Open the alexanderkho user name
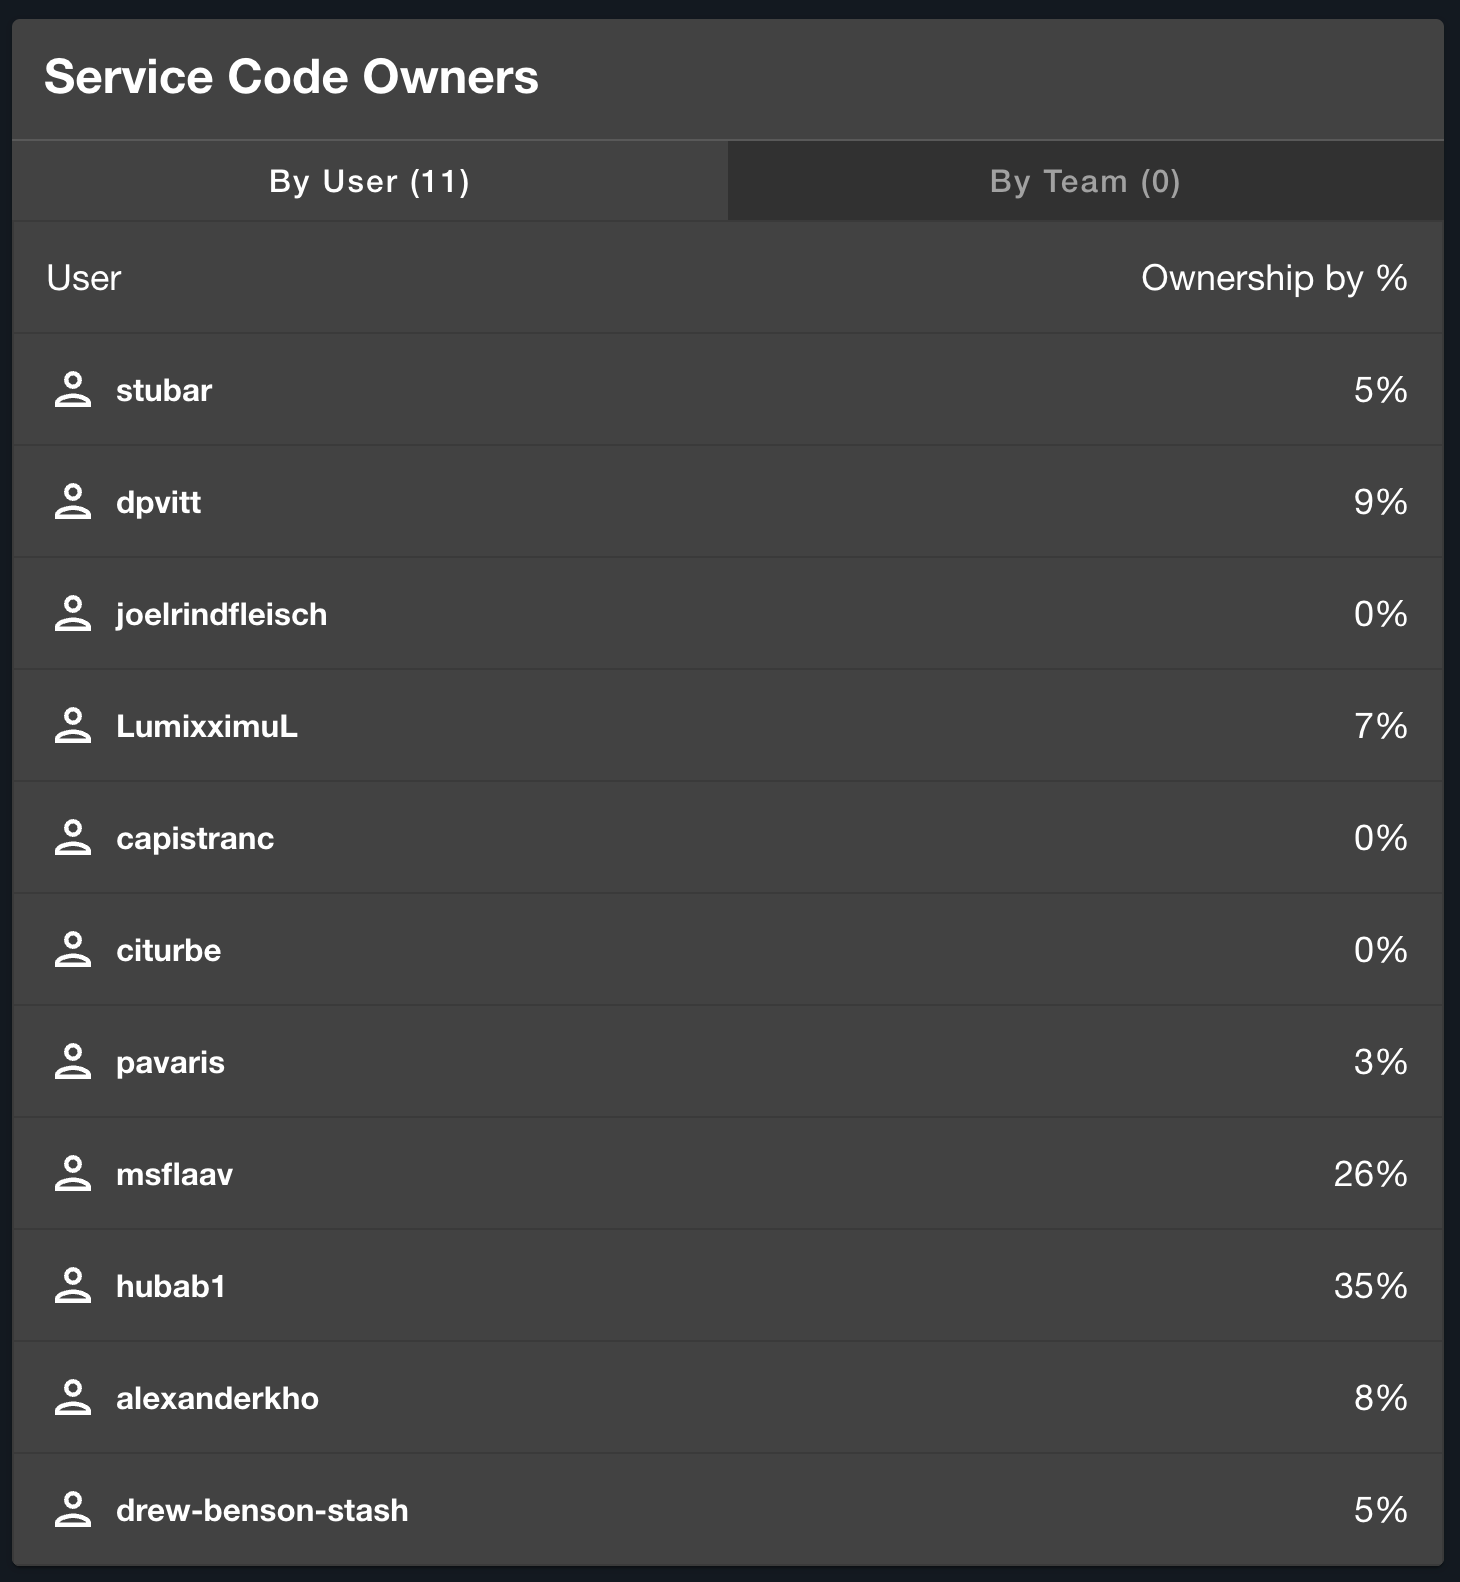The image size is (1460, 1582). [217, 1398]
